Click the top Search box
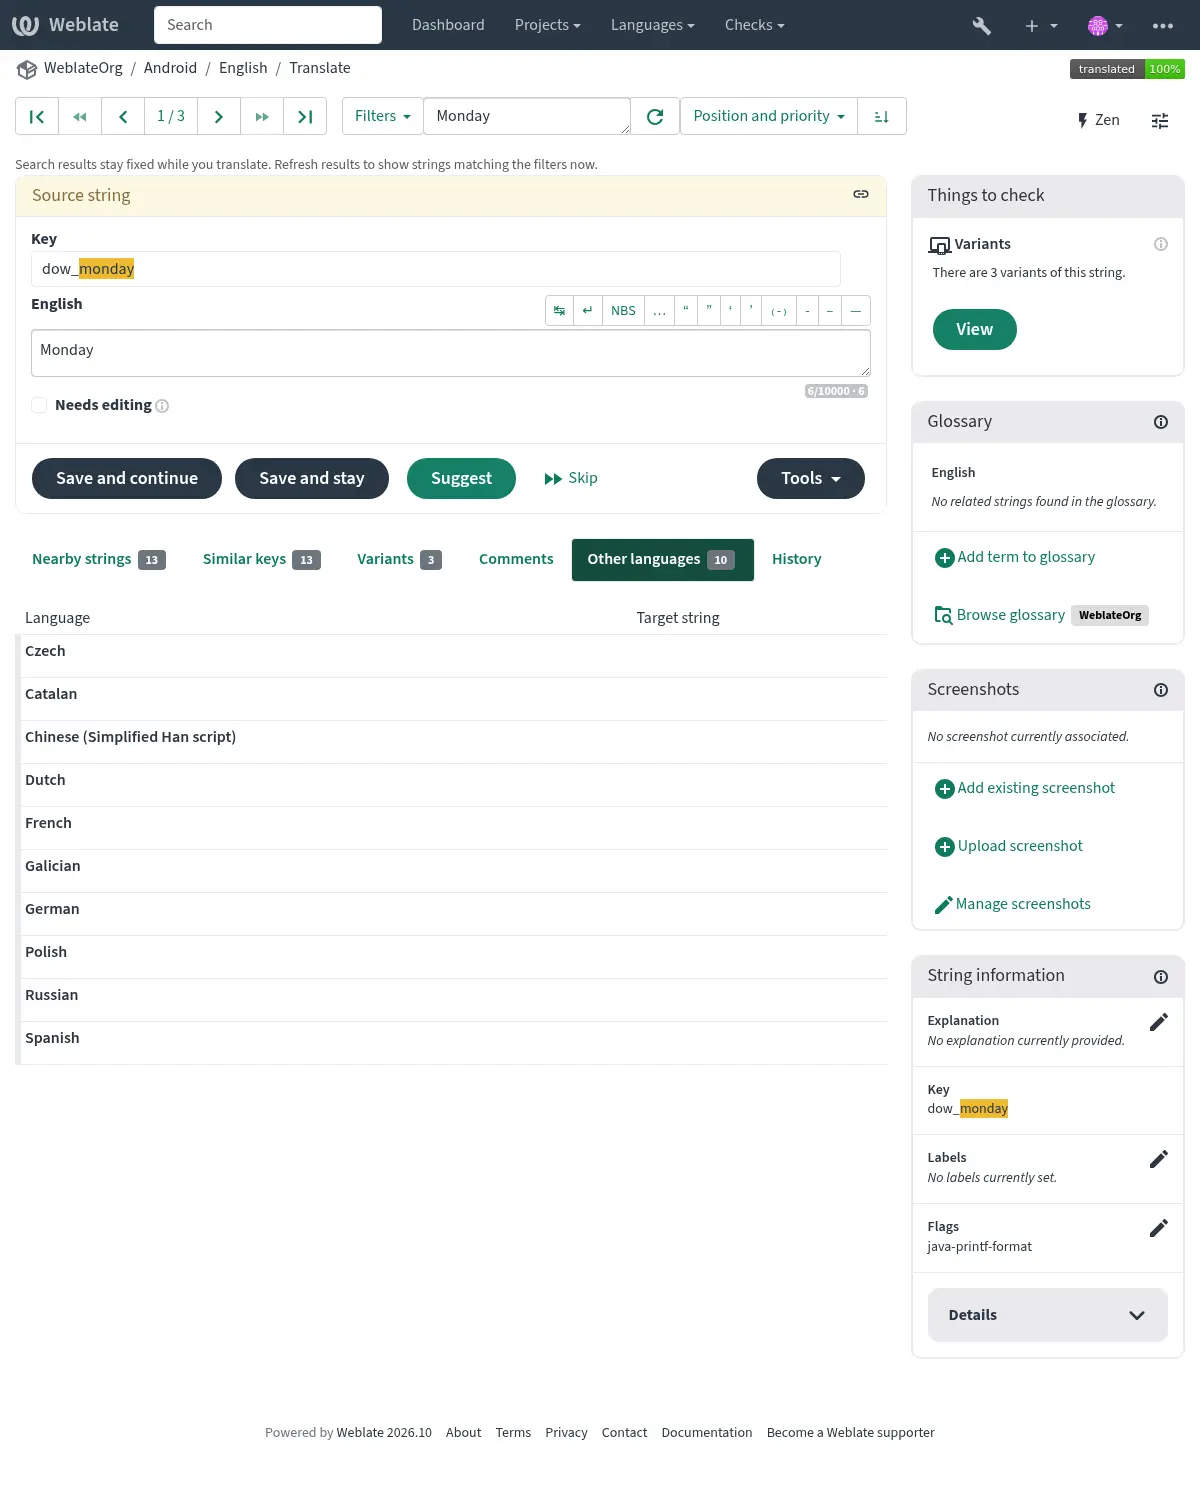 coord(268,25)
